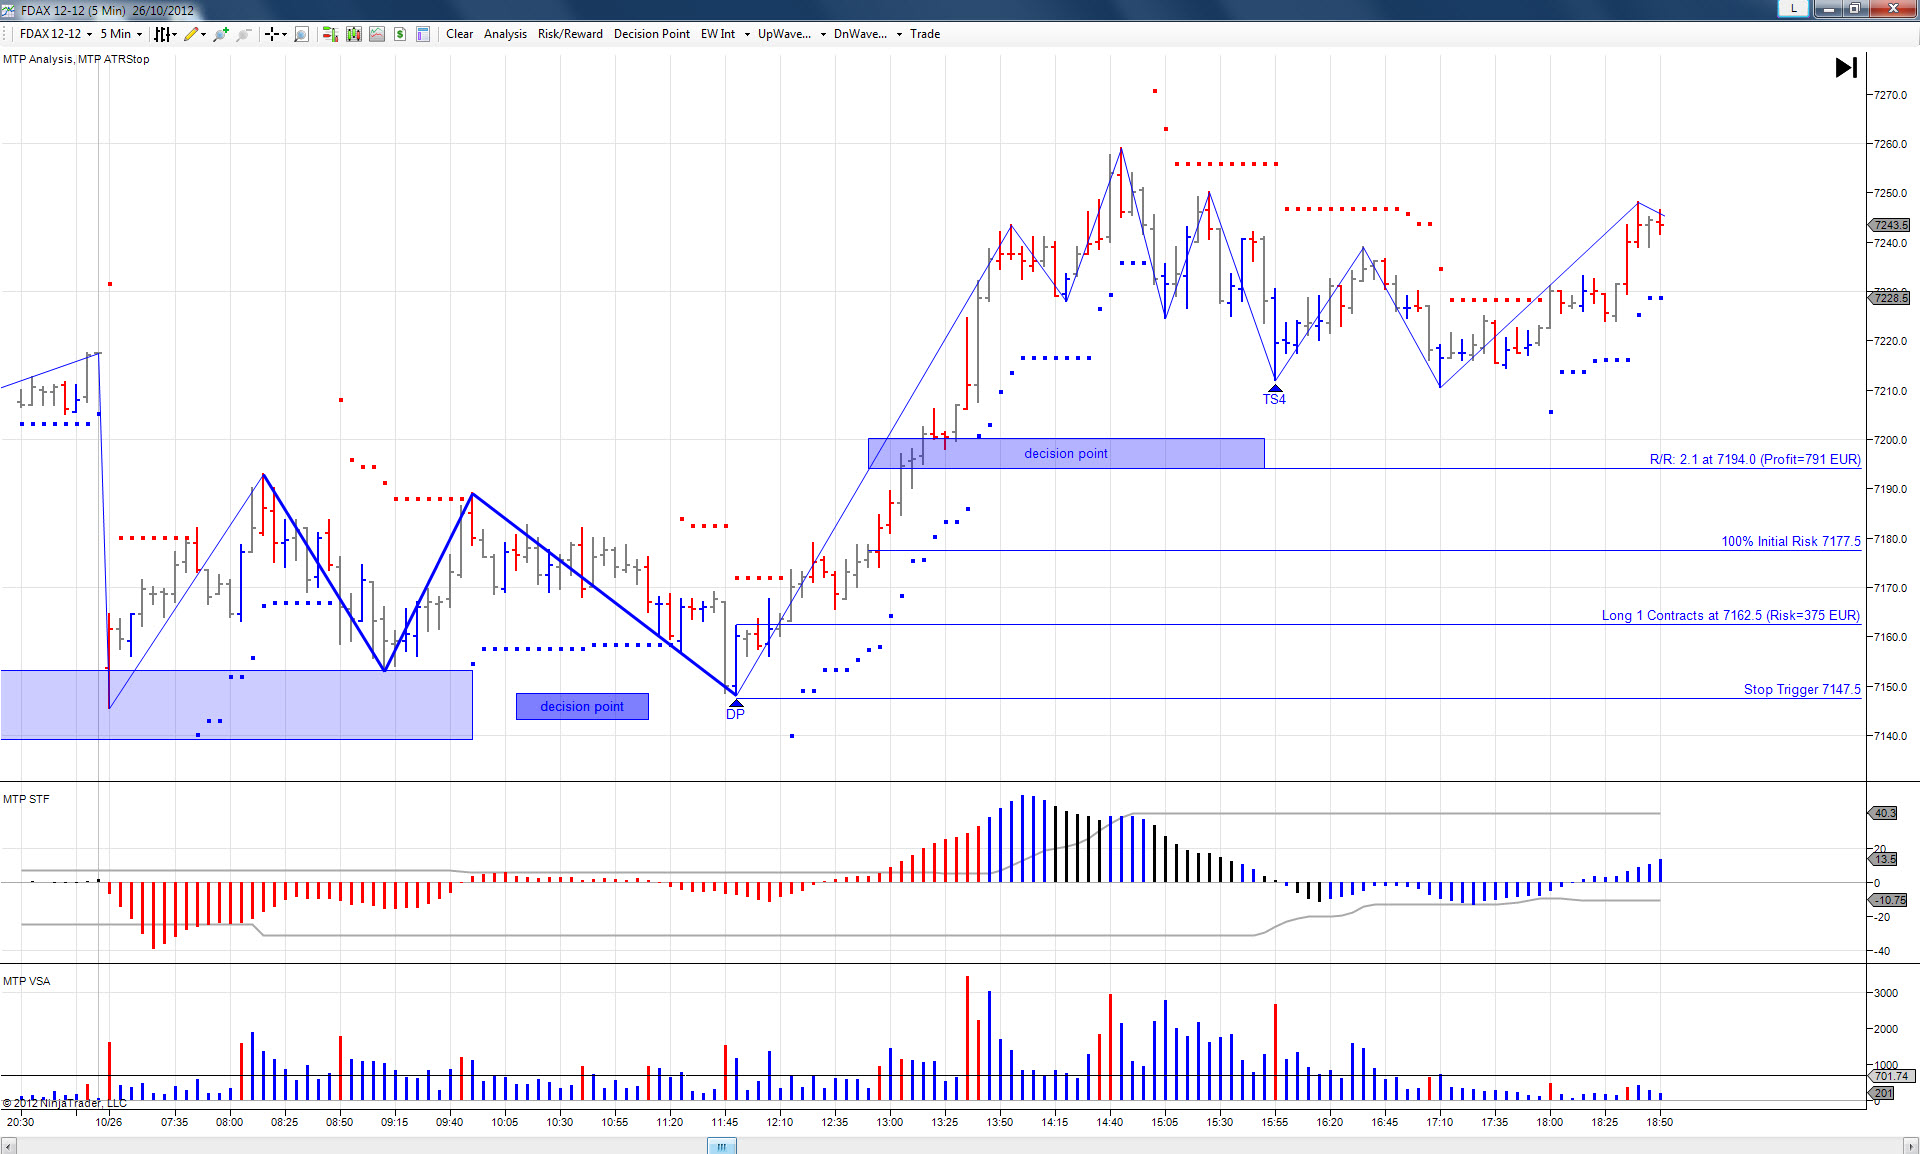1920x1154 pixels.
Task: Click the Long 1 Contracts at 7162.5 label
Action: tap(1731, 615)
